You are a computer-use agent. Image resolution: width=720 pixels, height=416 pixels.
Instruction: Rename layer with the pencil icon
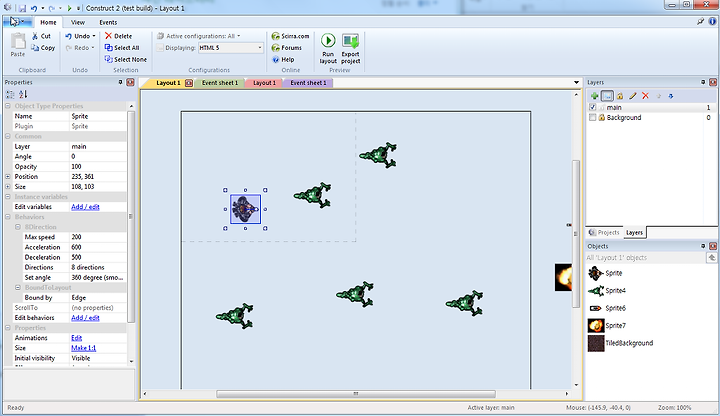[633, 96]
